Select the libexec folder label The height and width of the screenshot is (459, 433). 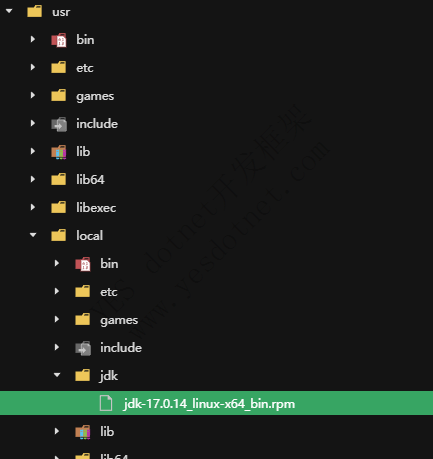click(x=96, y=207)
